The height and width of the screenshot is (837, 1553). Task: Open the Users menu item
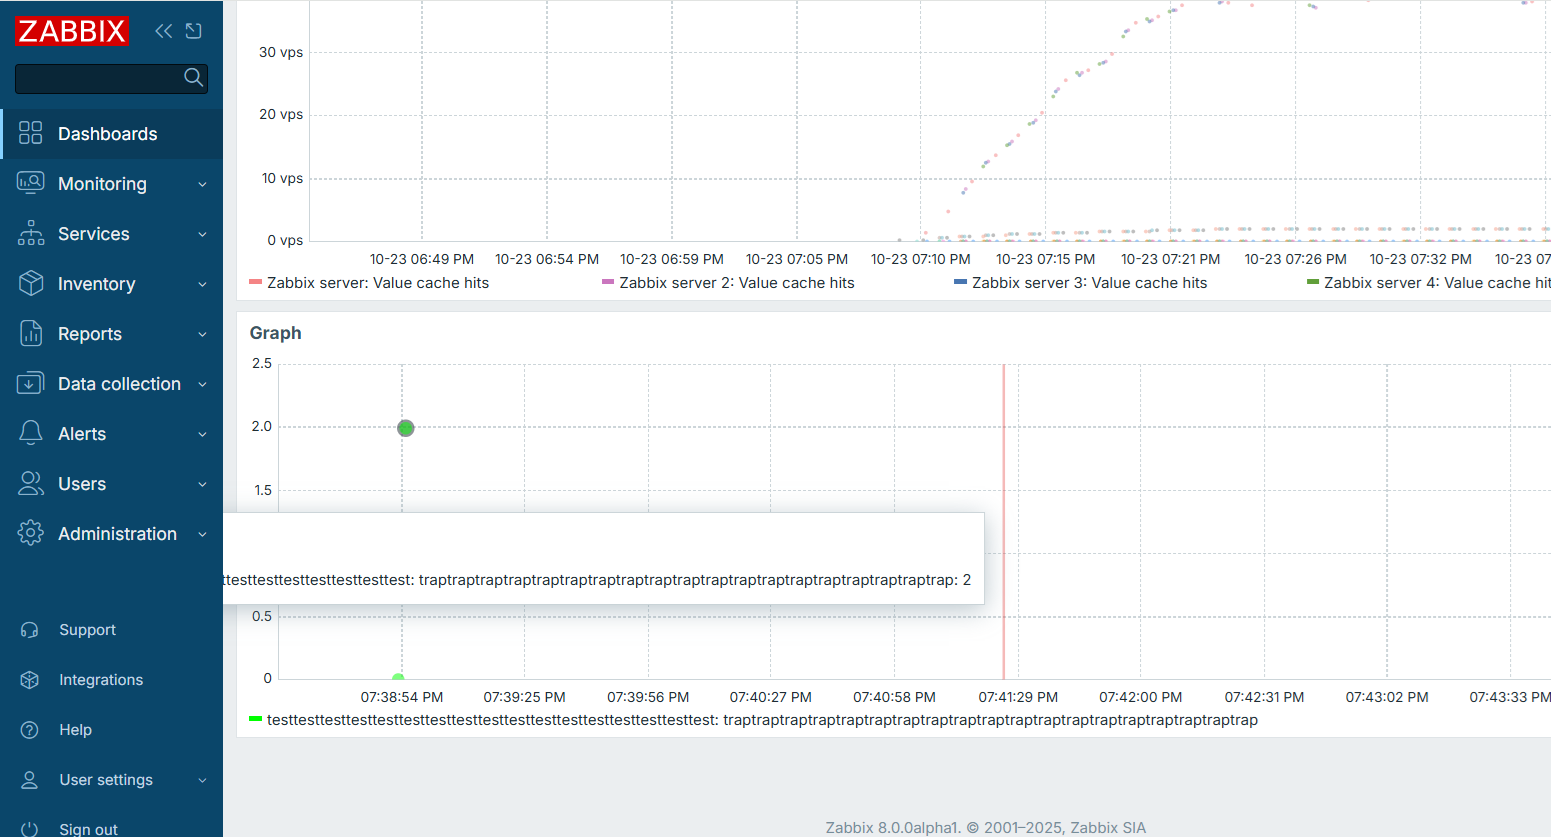point(82,484)
